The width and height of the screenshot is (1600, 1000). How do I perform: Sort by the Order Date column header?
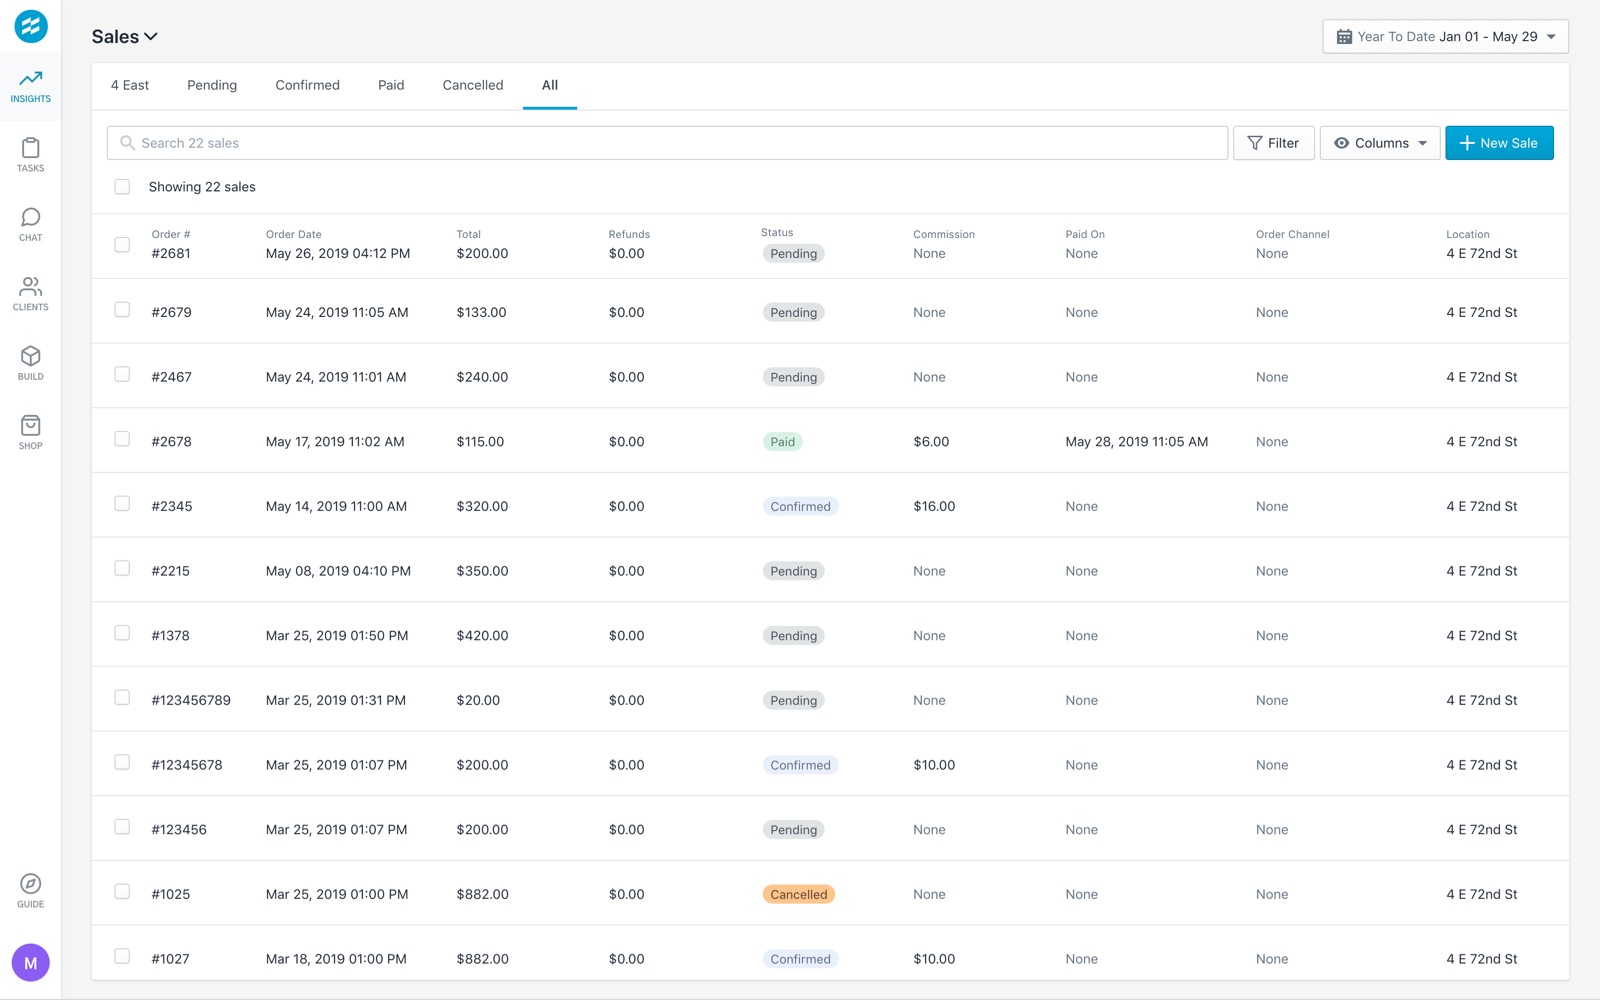click(x=294, y=235)
